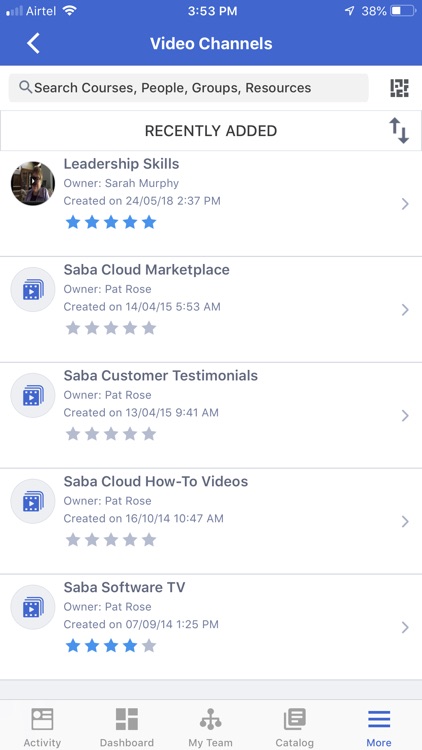
Task: Tap the Saba Customer Testimonials star rating
Action: (111, 434)
